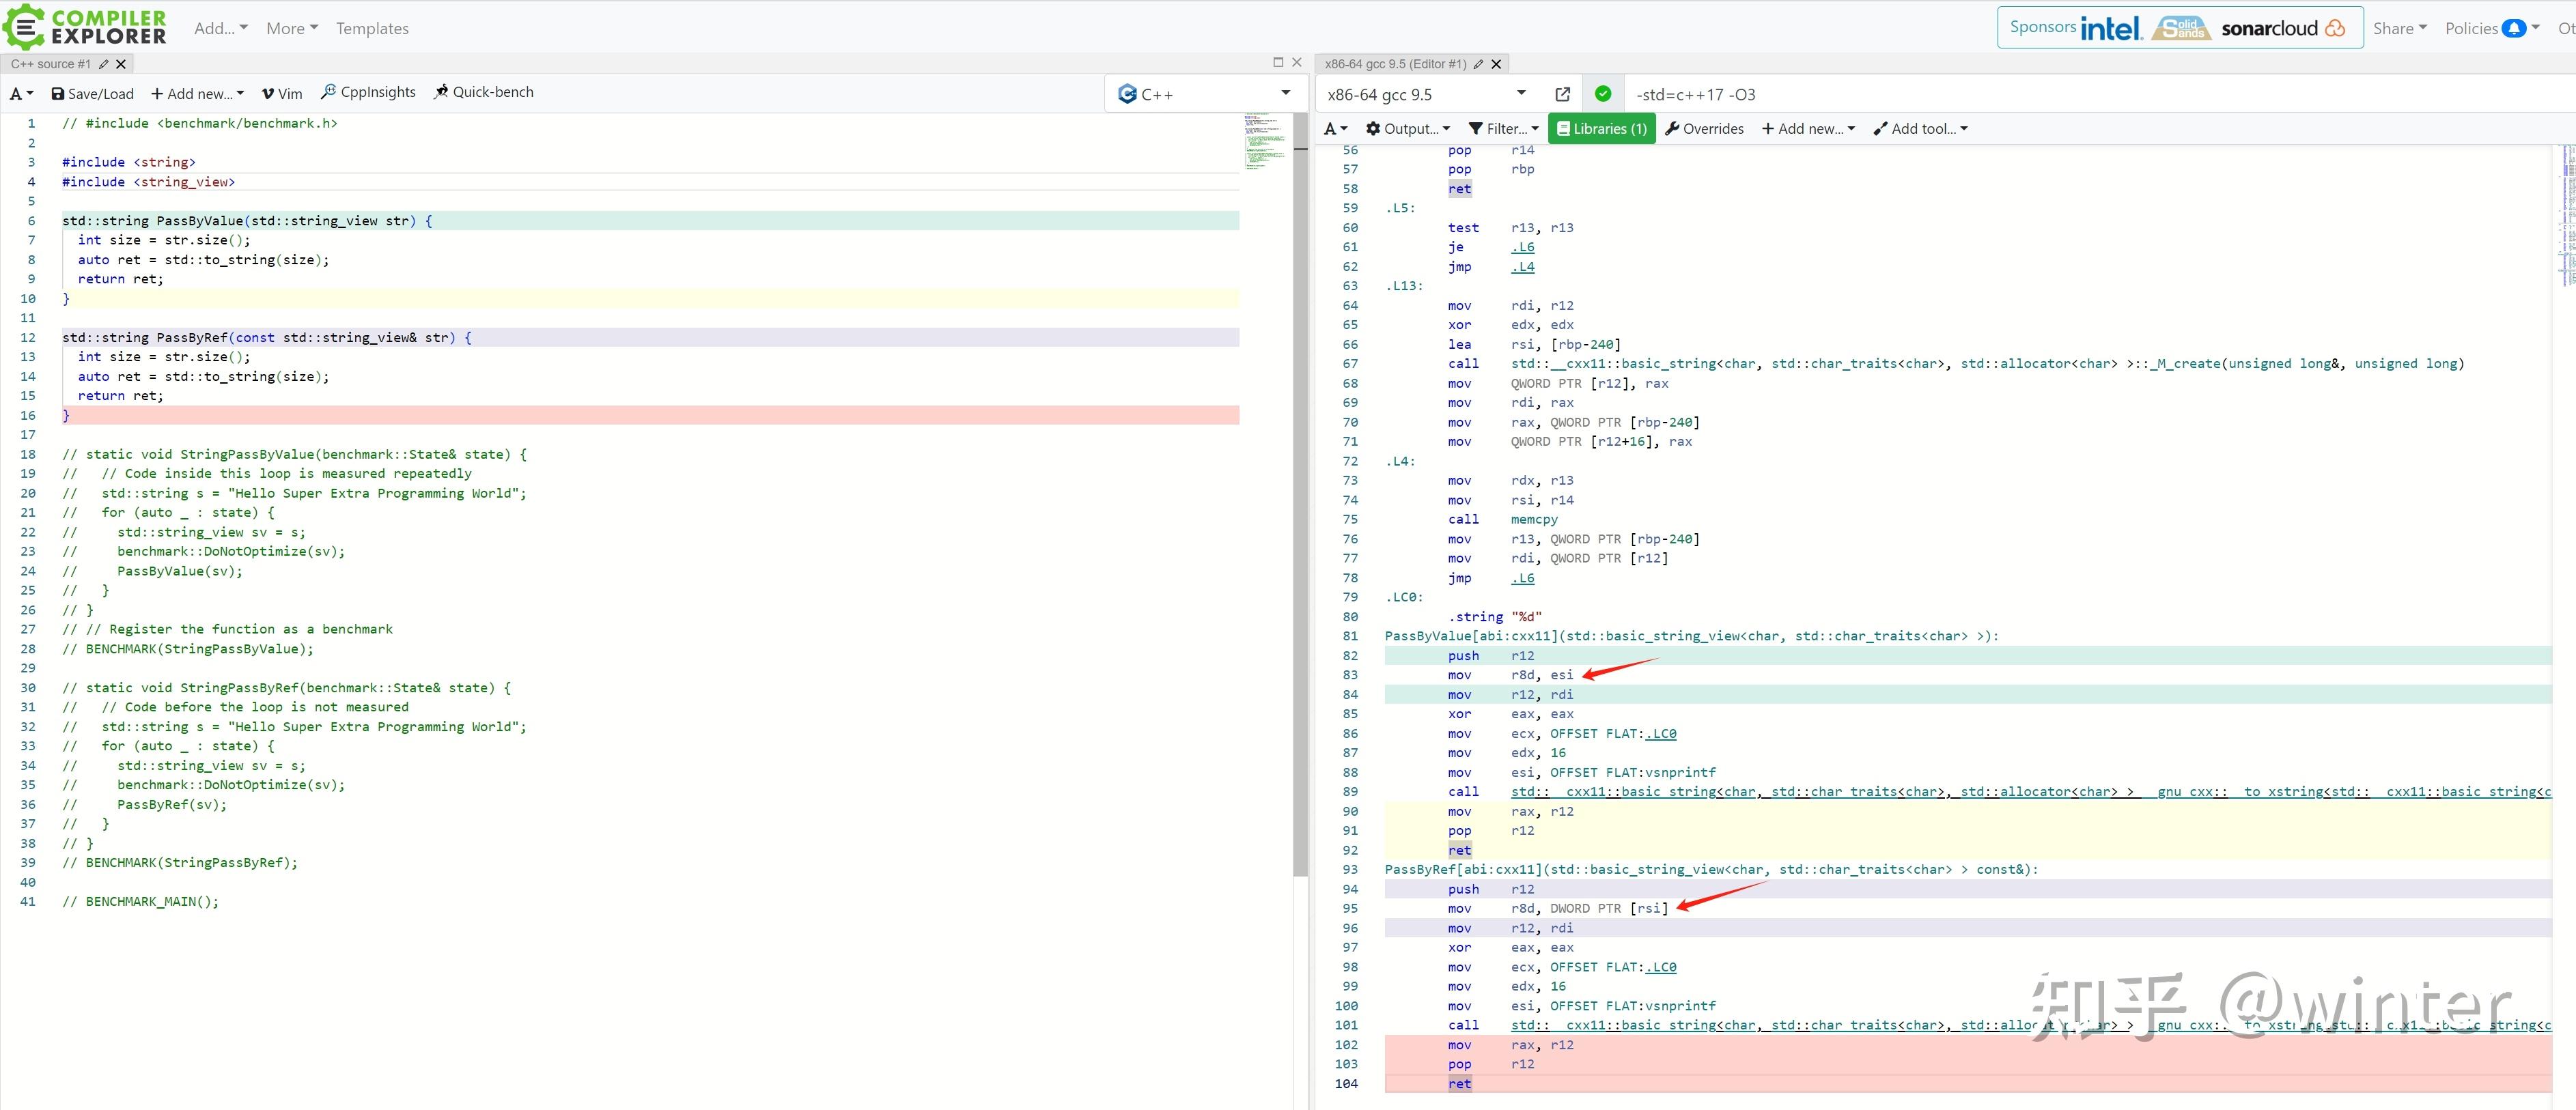Image resolution: width=2576 pixels, height=1110 pixels.
Task: Expand the Filter options dropdown
Action: [1503, 129]
